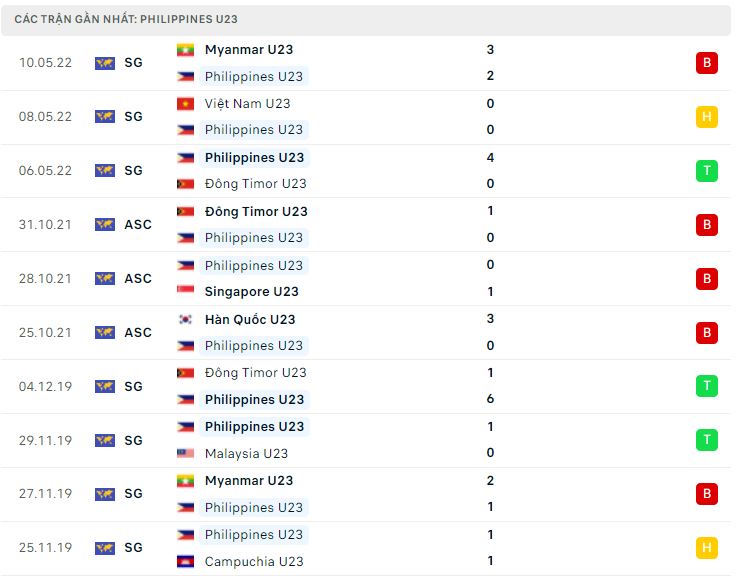
Task: Click the 27.11.19 match date row
Action: (x=366, y=494)
